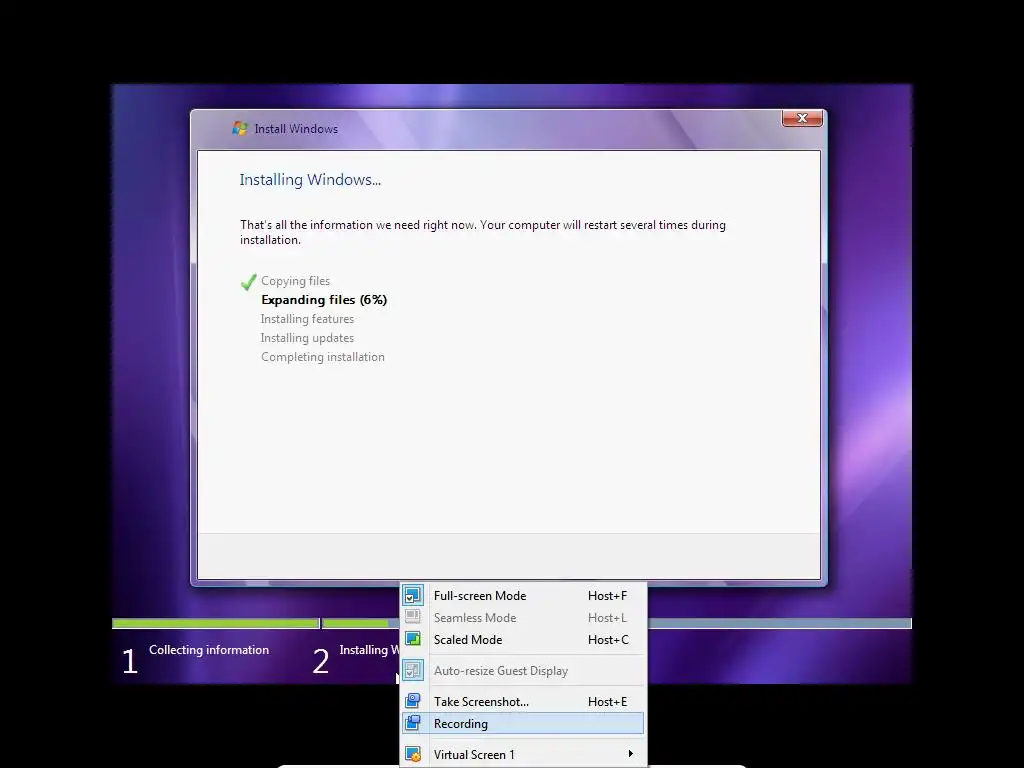The height and width of the screenshot is (768, 1024).
Task: Click the Windows flag icon in title bar
Action: 240,129
